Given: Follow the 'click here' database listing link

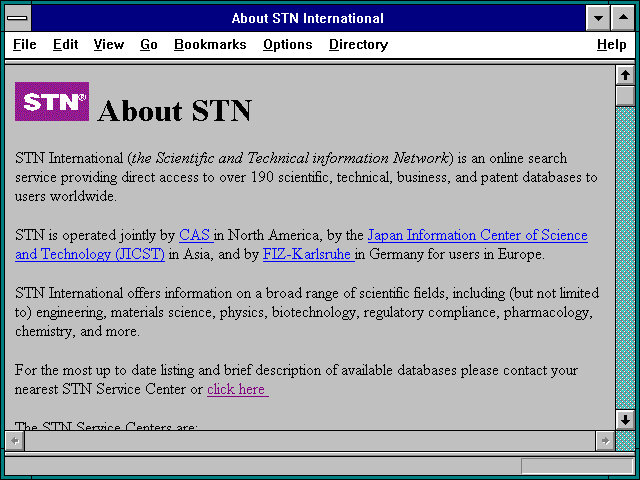Looking at the screenshot, I should point(238,389).
